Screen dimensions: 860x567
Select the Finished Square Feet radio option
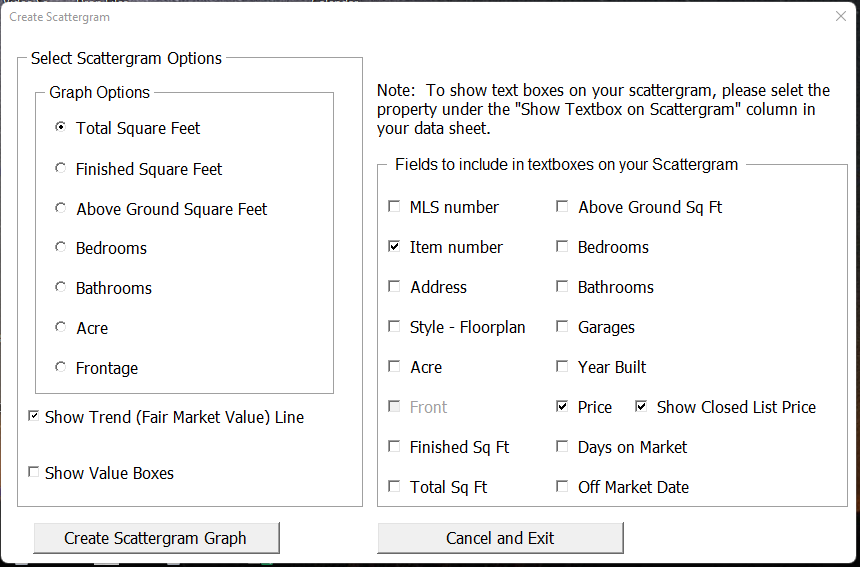61,169
